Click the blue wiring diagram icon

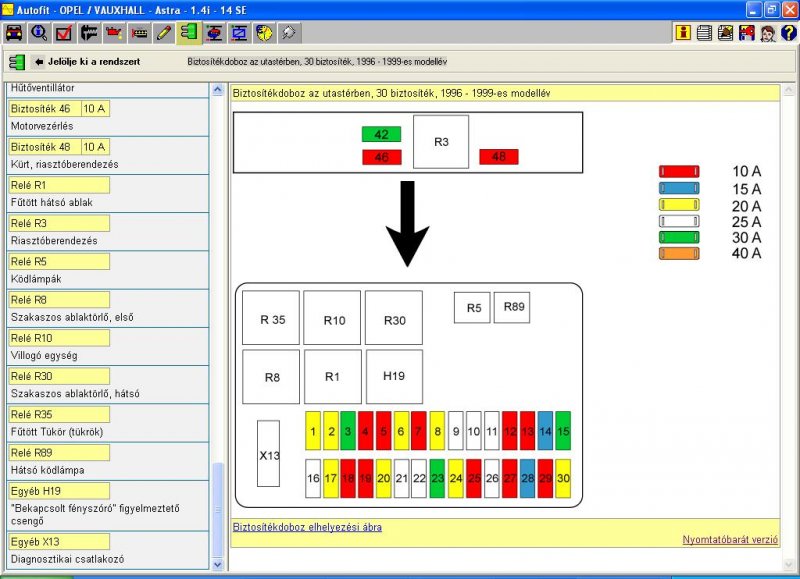coord(239,33)
